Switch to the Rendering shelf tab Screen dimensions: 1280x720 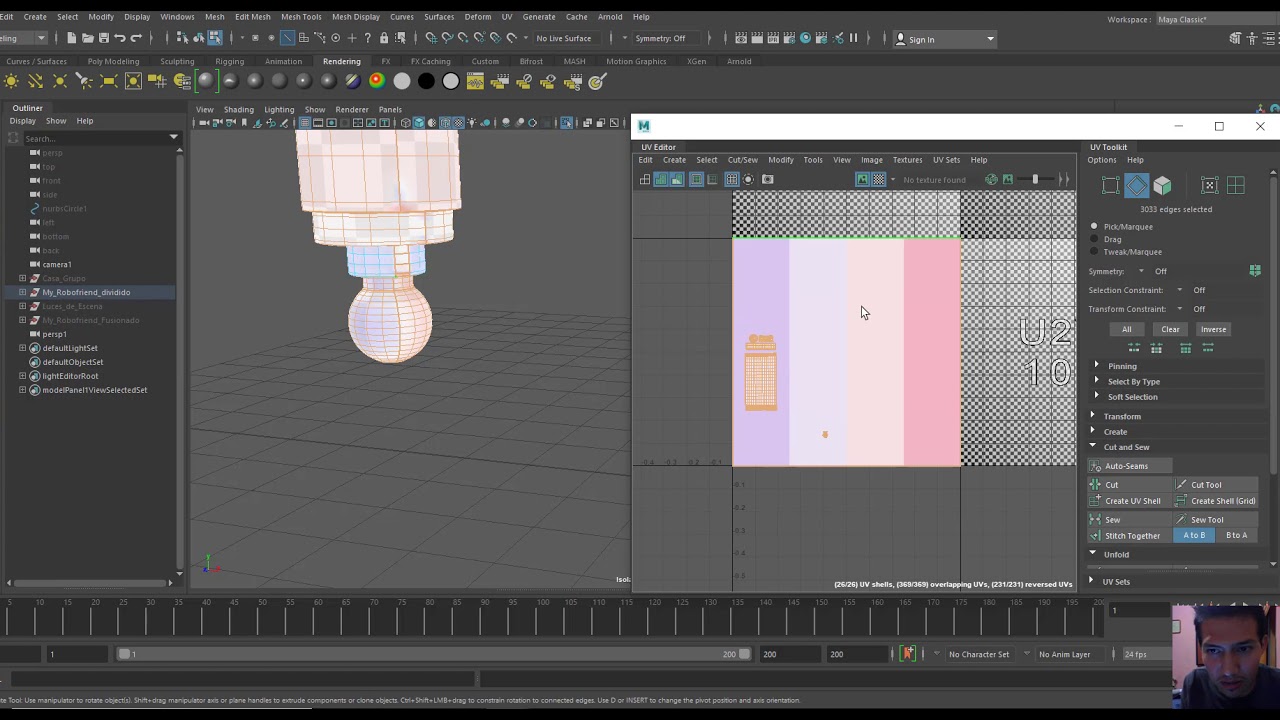[x=341, y=61]
